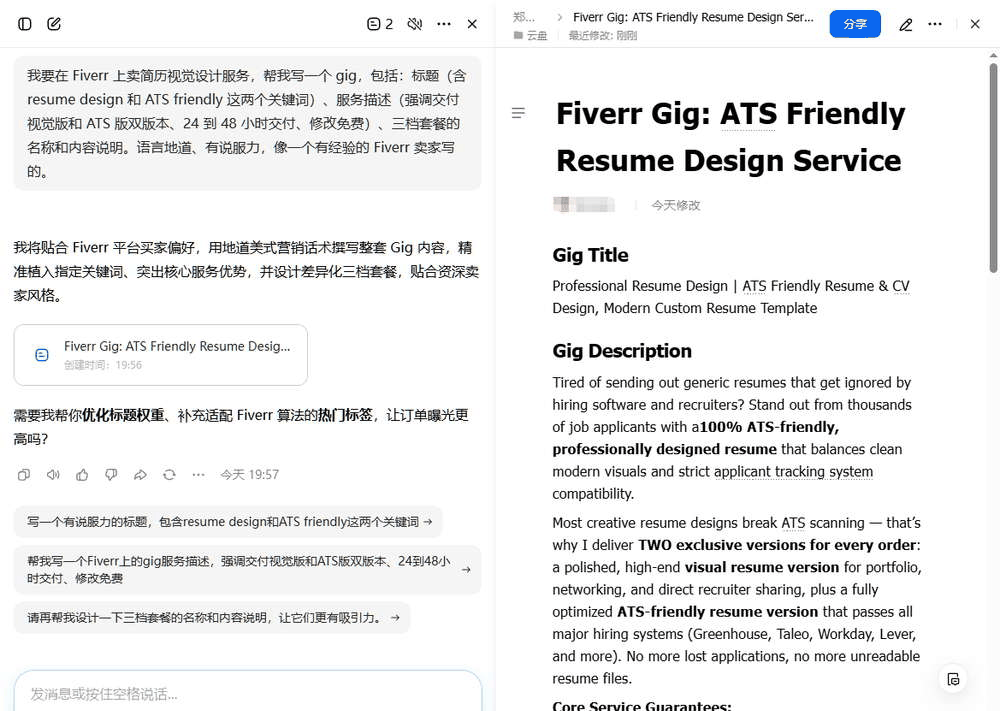The height and width of the screenshot is (711, 1000).
Task: Click the parent breadcrumb before the chevron
Action: tap(524, 17)
